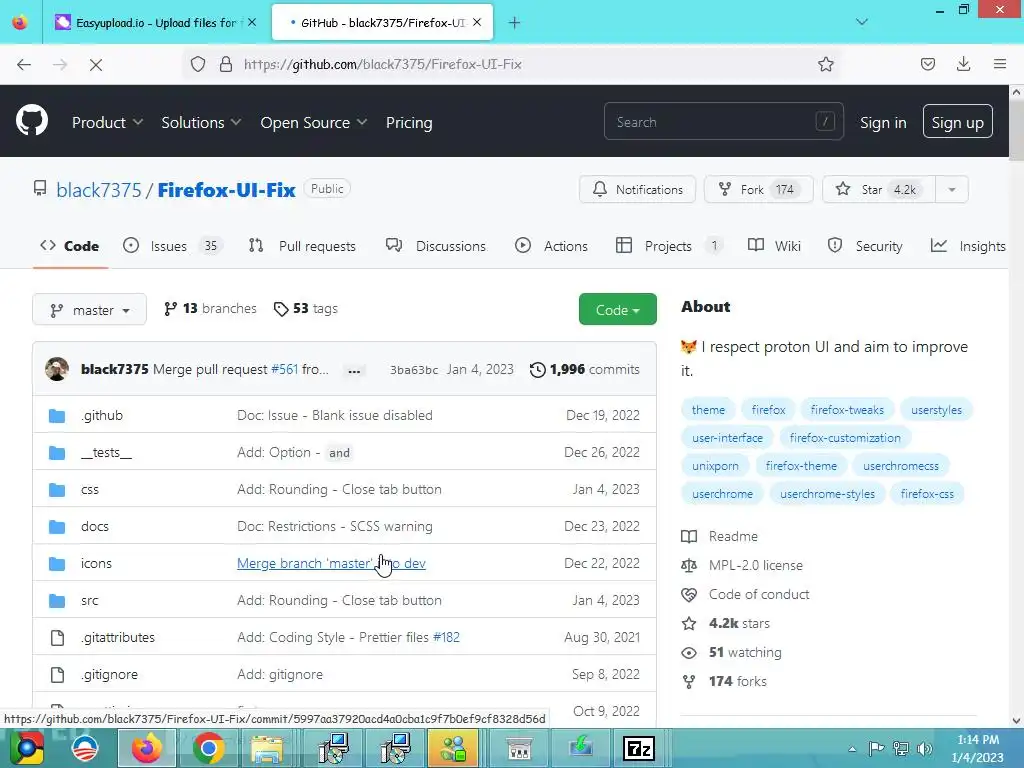Click the GitHub search field
1024x768 pixels.
coord(724,121)
